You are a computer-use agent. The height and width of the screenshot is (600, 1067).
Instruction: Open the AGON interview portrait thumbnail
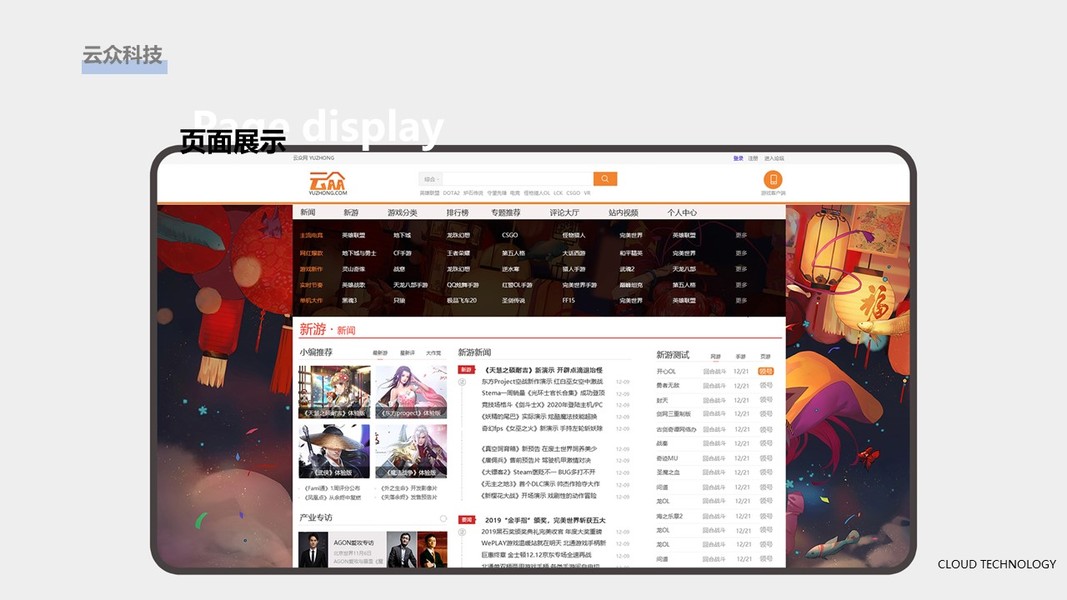pos(313,550)
